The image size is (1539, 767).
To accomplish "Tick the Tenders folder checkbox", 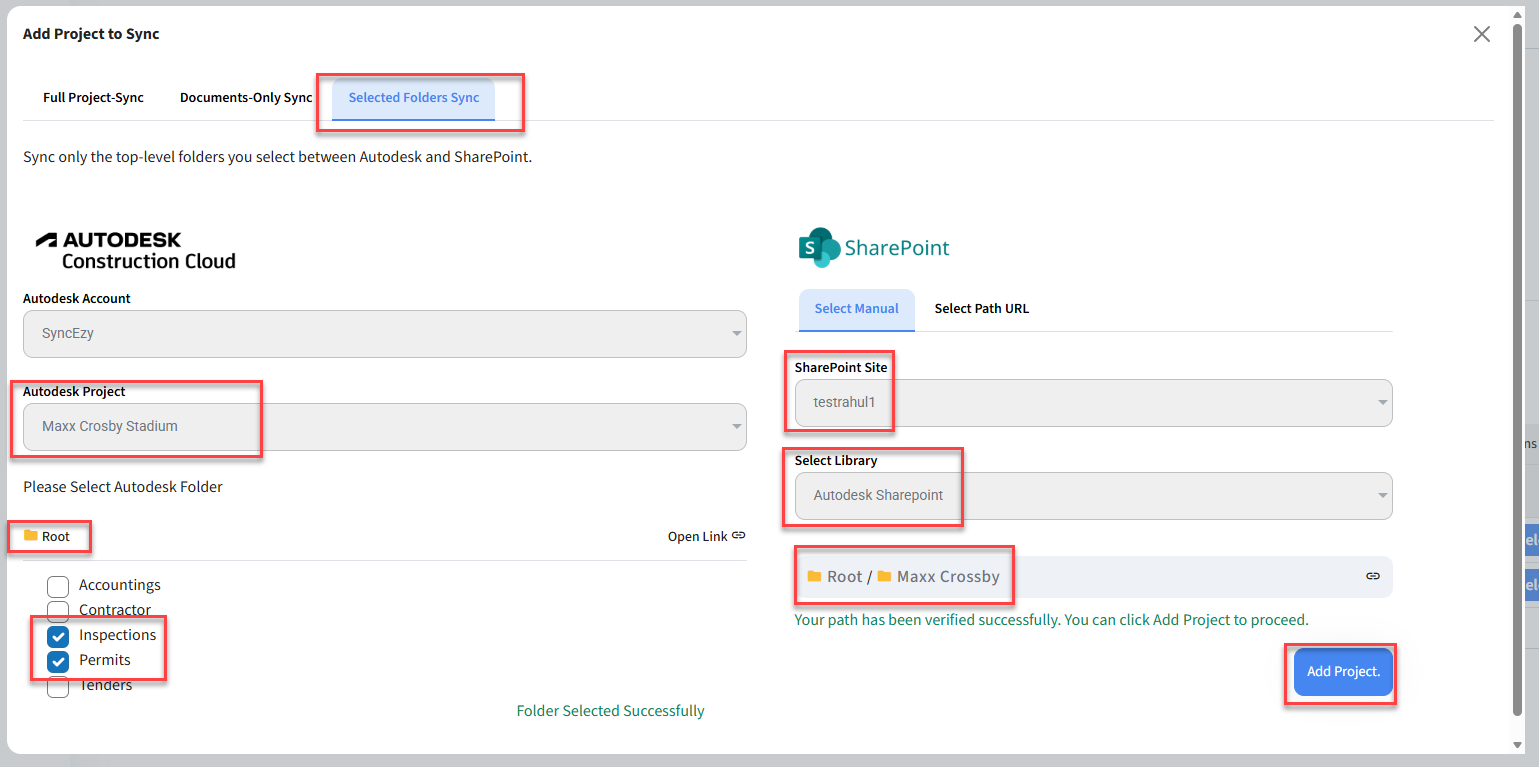I will (x=58, y=687).
